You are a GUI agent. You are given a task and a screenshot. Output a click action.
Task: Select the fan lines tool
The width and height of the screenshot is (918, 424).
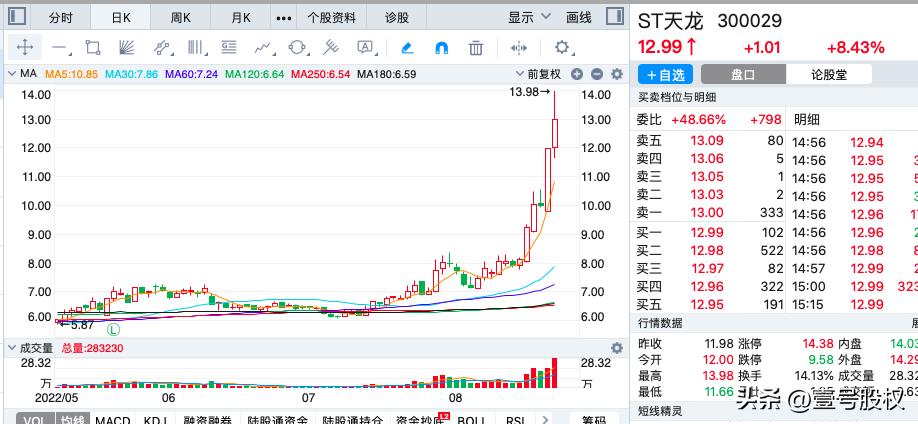(126, 47)
